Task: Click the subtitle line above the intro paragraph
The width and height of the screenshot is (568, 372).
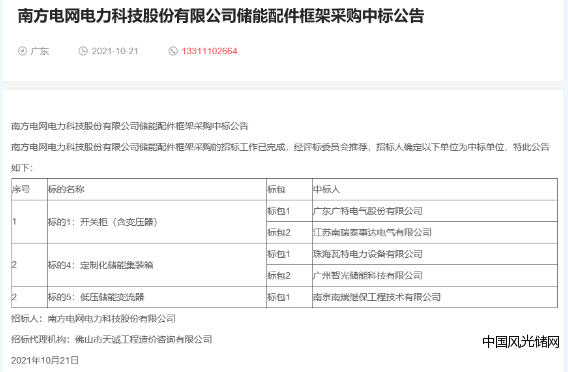Action: [130, 126]
